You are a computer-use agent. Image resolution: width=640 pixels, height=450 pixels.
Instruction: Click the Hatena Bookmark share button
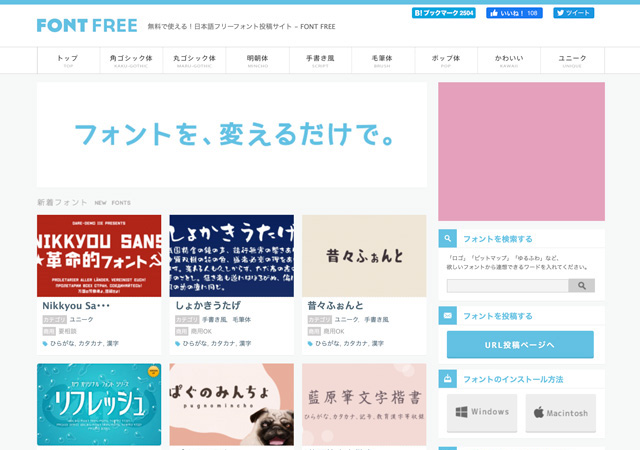click(x=444, y=13)
